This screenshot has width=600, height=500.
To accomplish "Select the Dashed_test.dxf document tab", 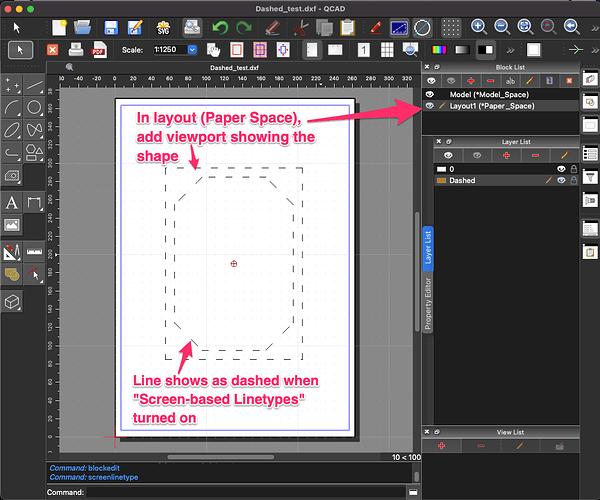I will coord(234,68).
